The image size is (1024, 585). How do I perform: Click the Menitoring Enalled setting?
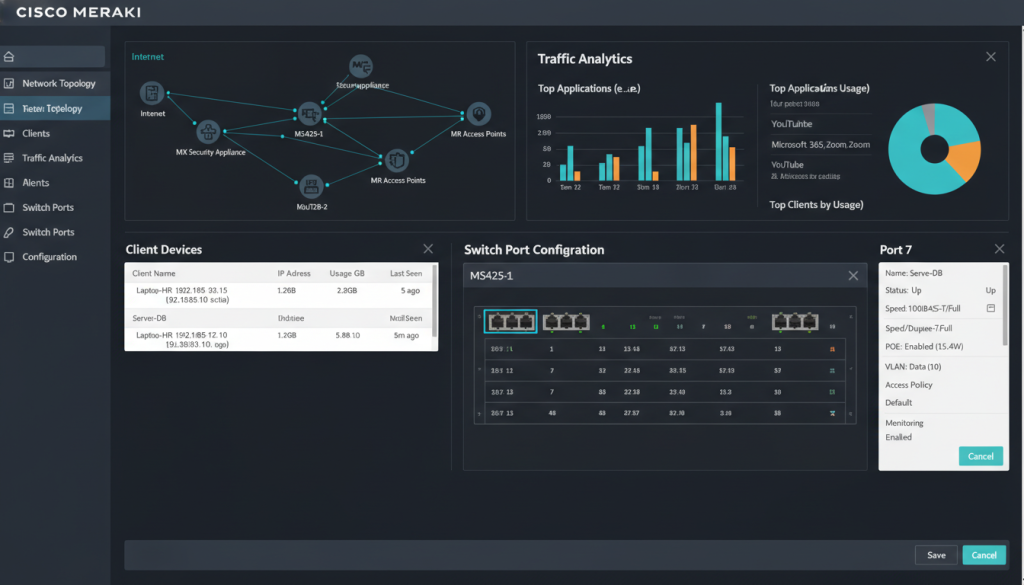coord(904,430)
